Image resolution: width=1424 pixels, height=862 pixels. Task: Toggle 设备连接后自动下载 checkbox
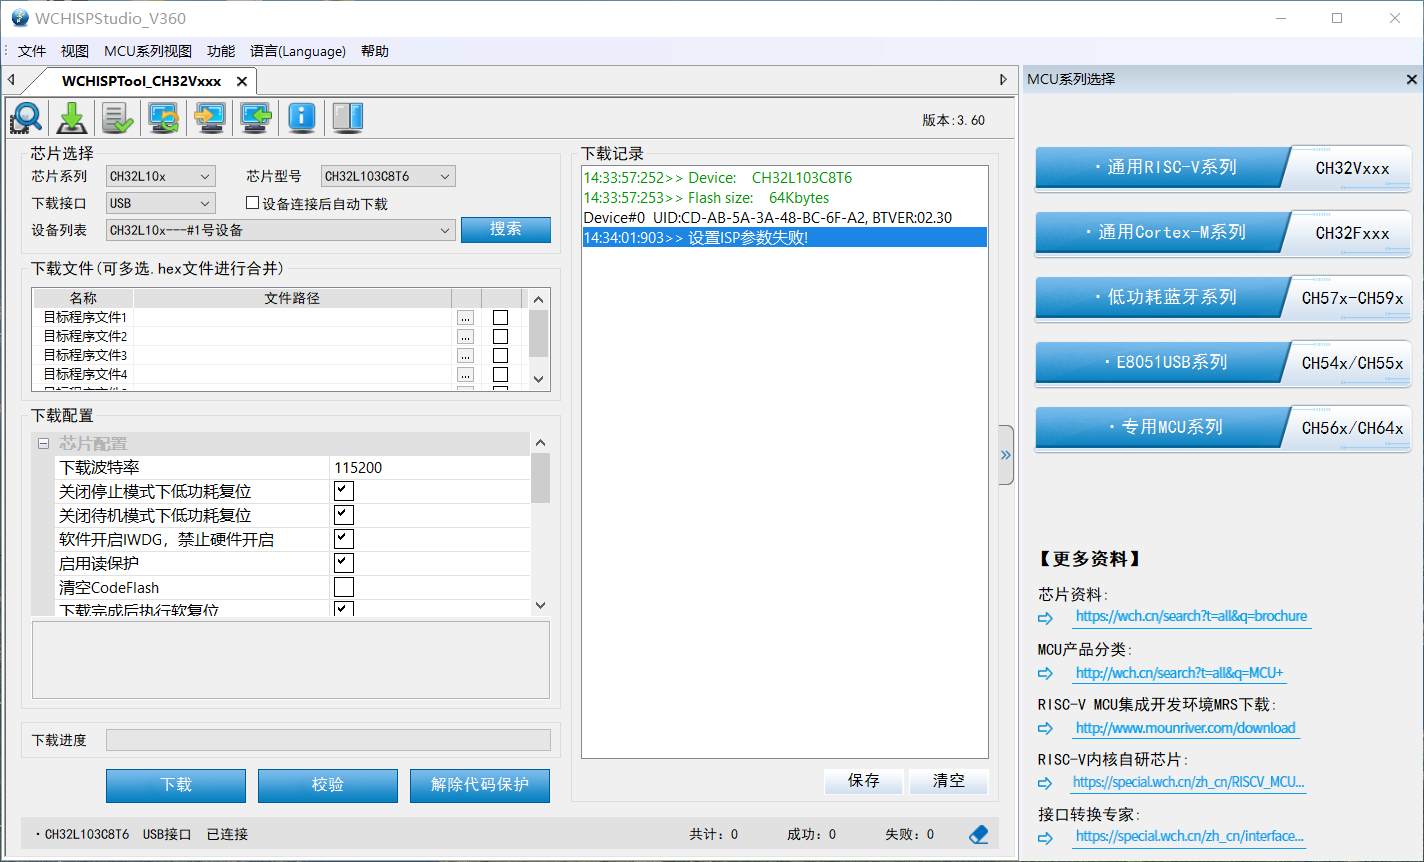point(252,203)
